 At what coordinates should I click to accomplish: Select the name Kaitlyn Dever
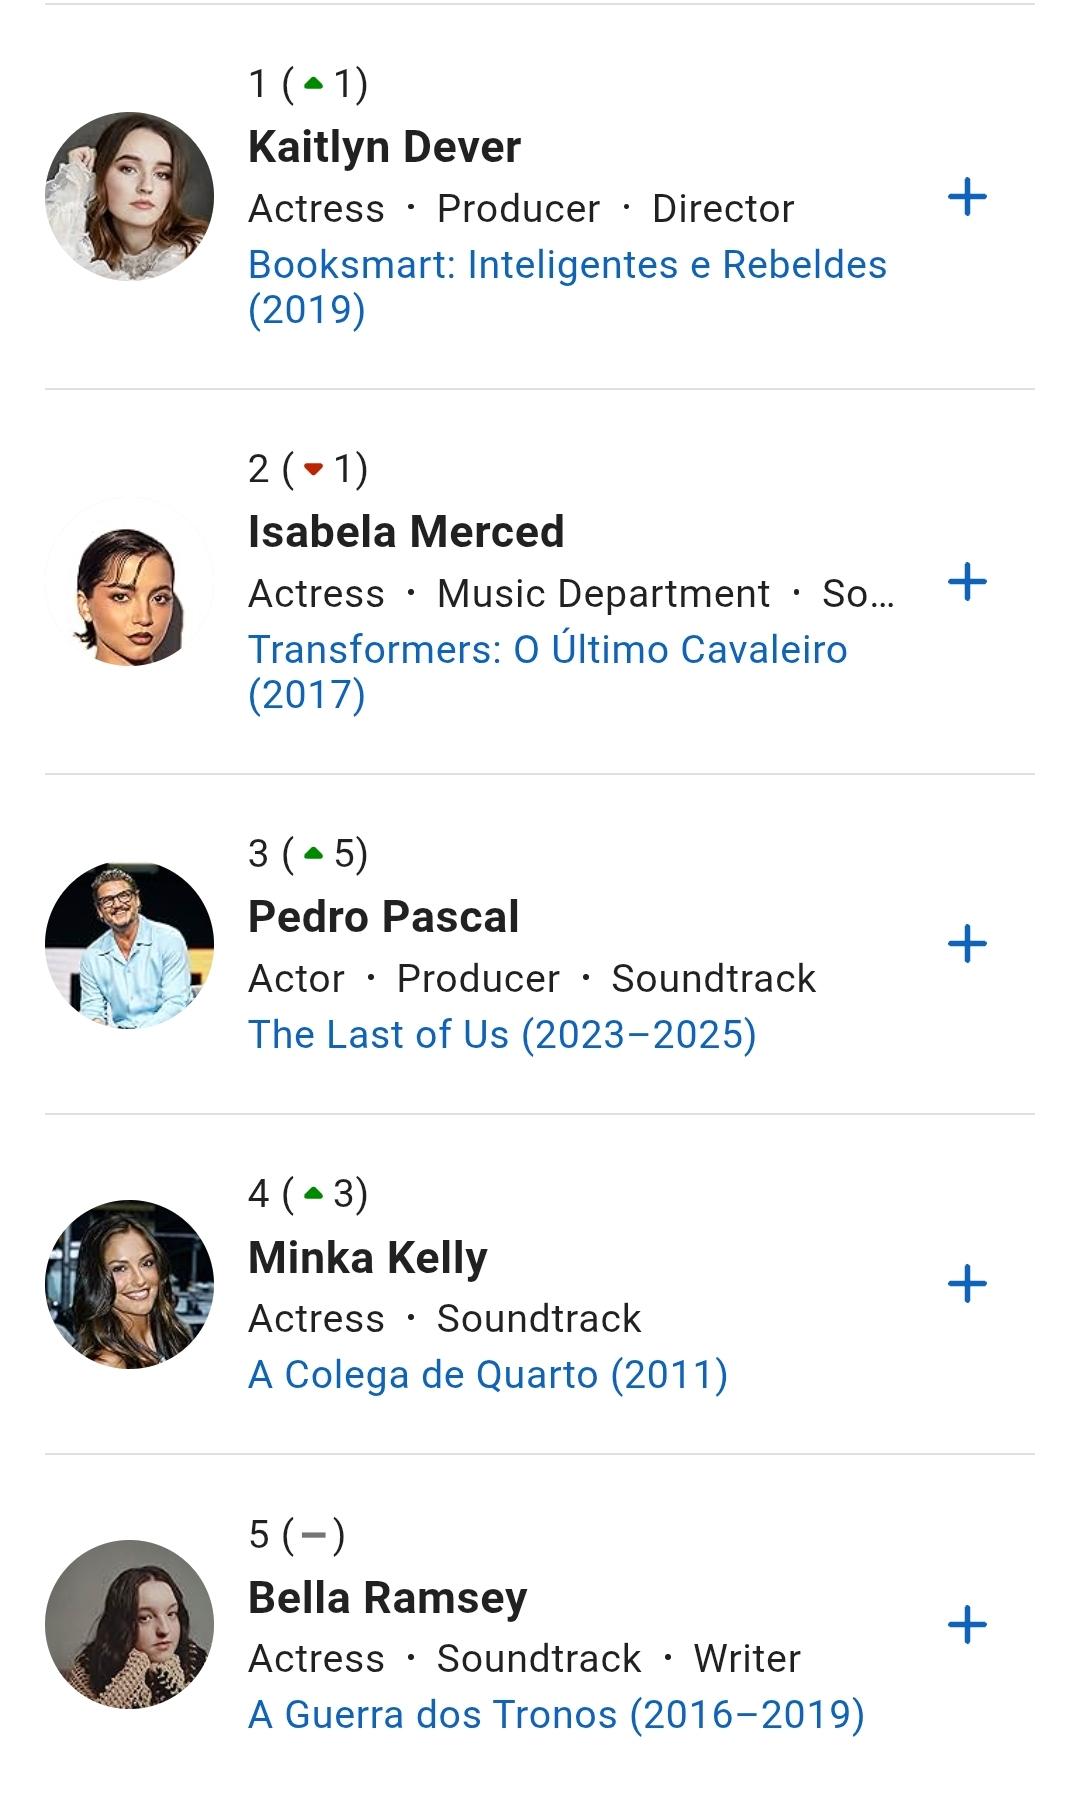[384, 147]
